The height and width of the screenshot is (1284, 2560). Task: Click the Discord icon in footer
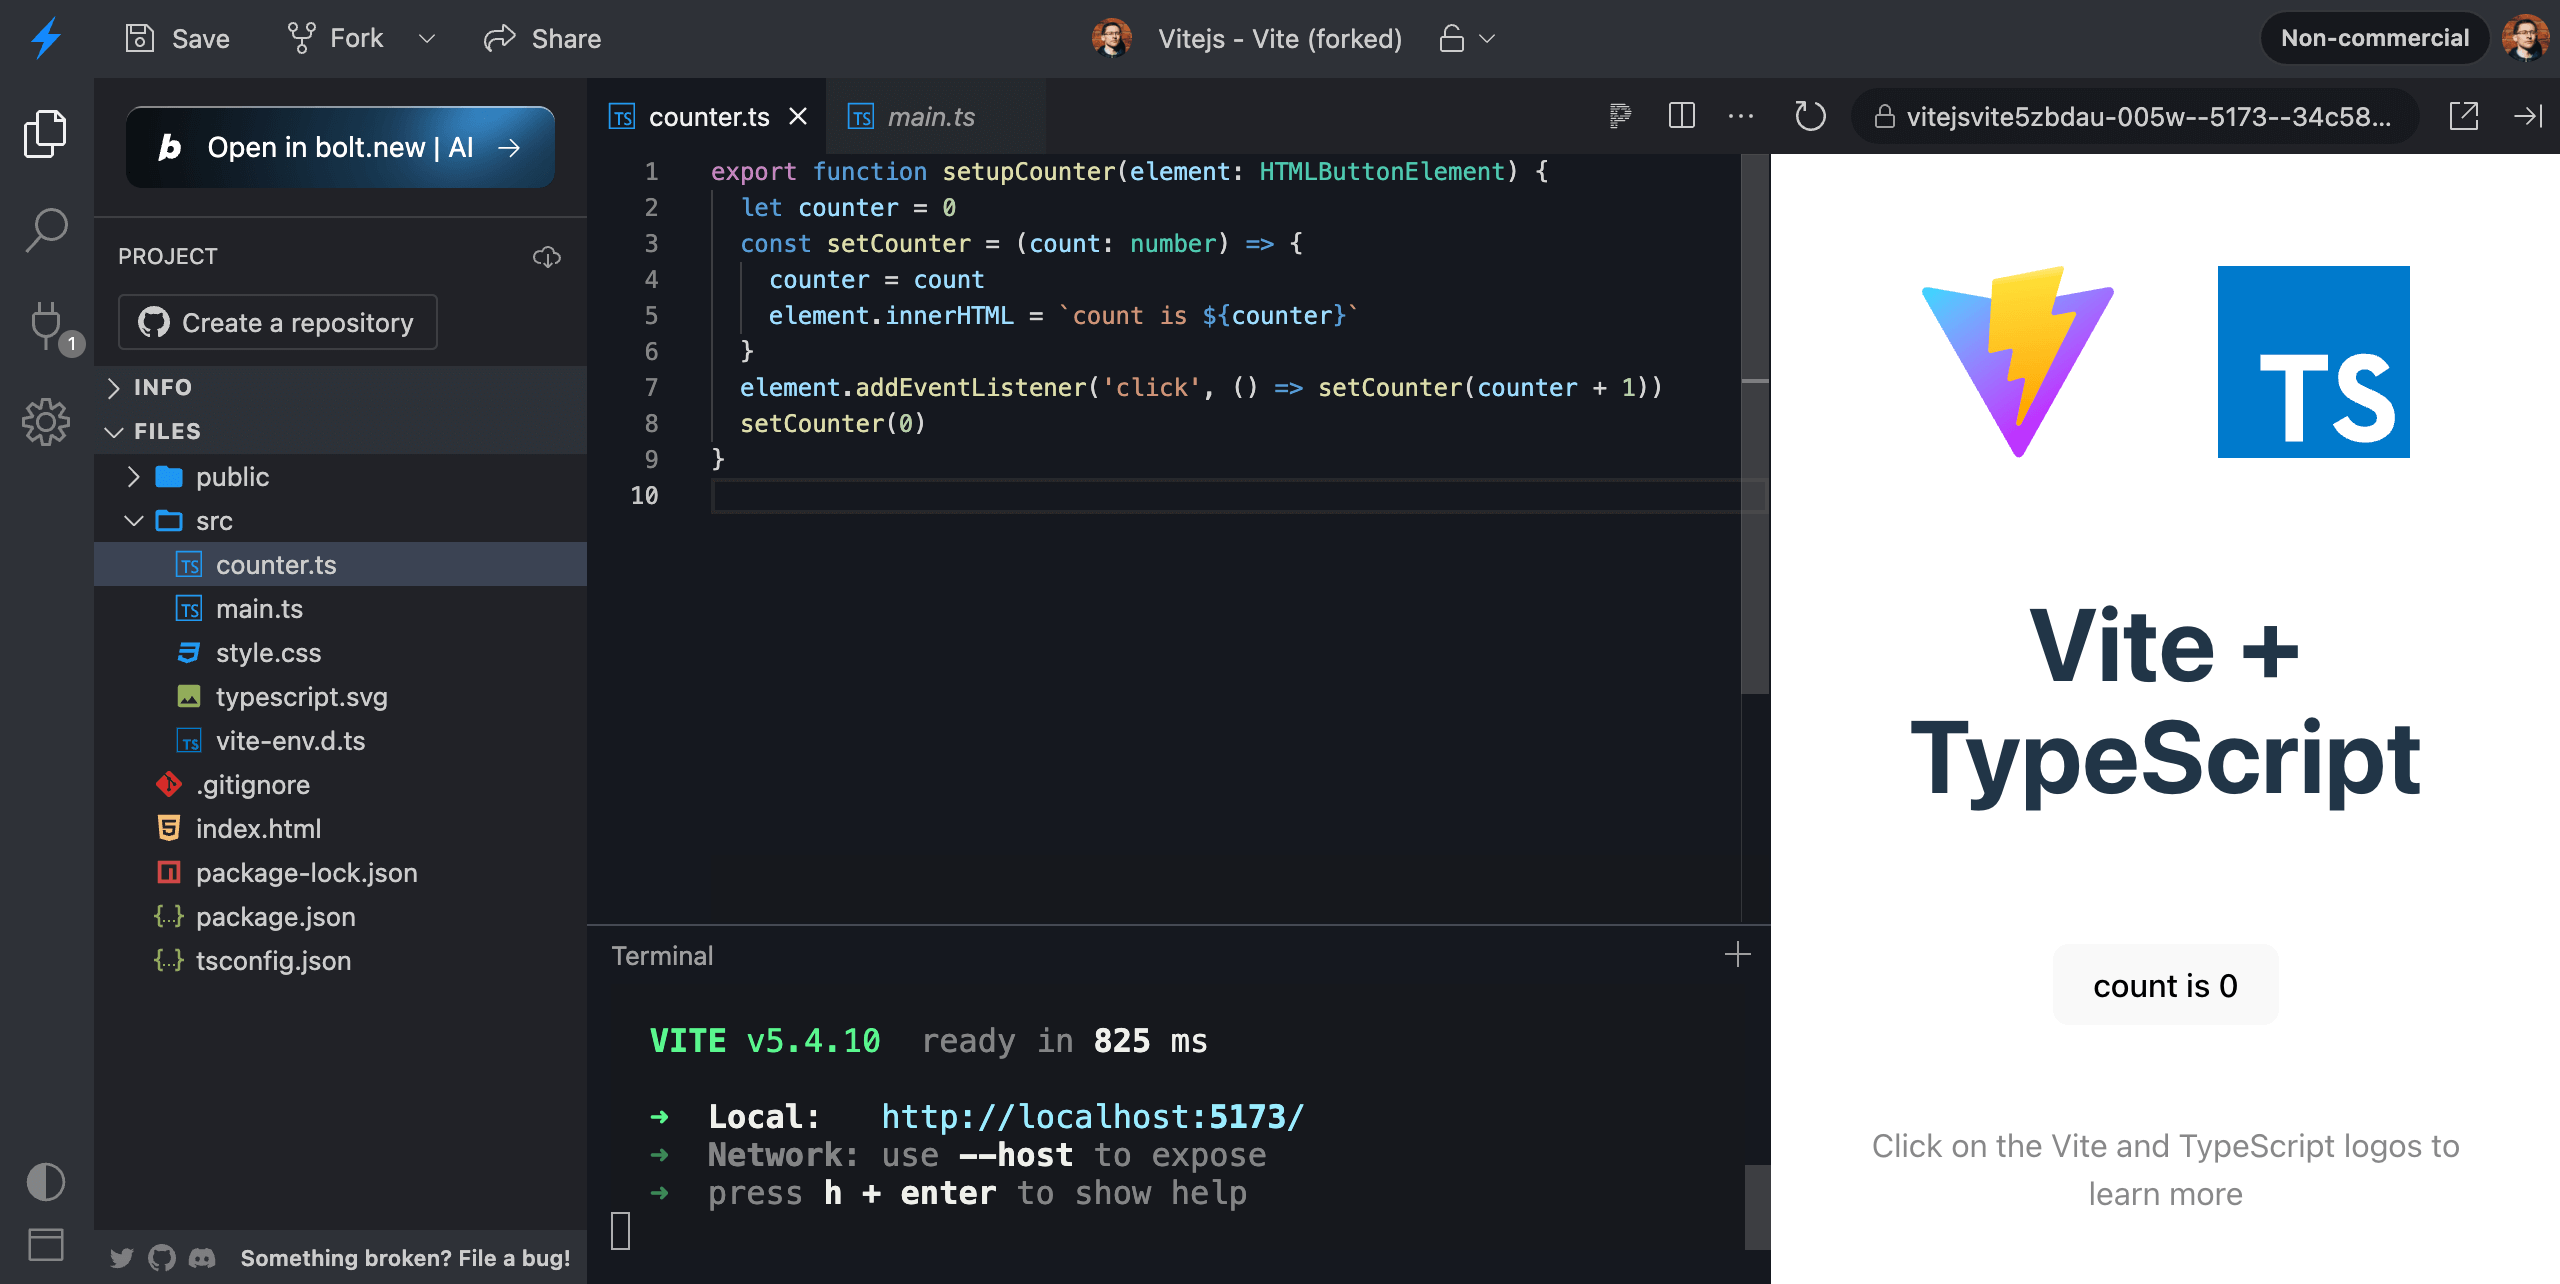coord(203,1258)
